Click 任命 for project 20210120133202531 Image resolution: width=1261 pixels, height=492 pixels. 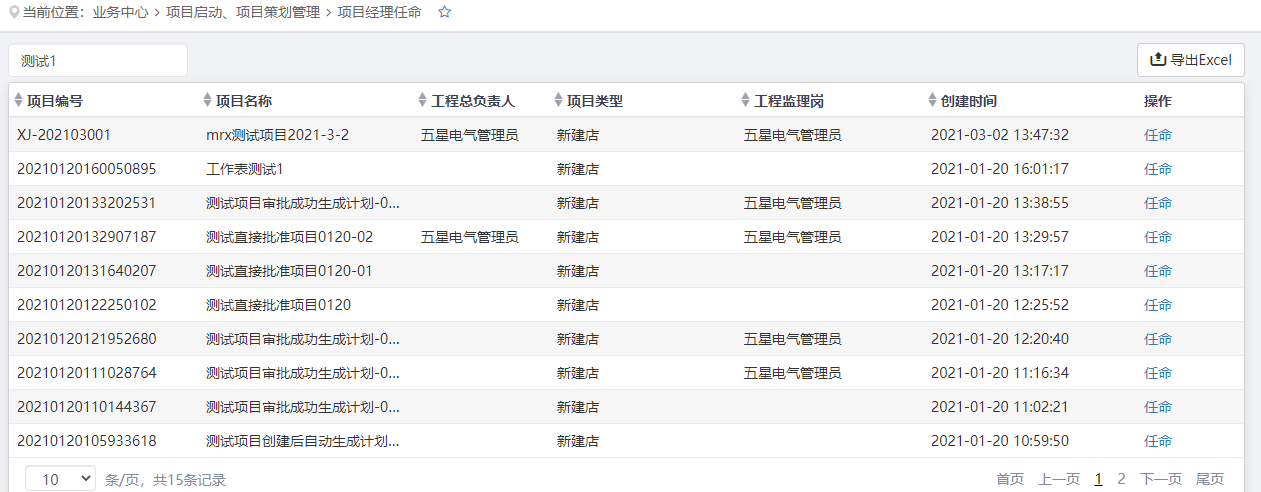pyautogui.click(x=1158, y=203)
